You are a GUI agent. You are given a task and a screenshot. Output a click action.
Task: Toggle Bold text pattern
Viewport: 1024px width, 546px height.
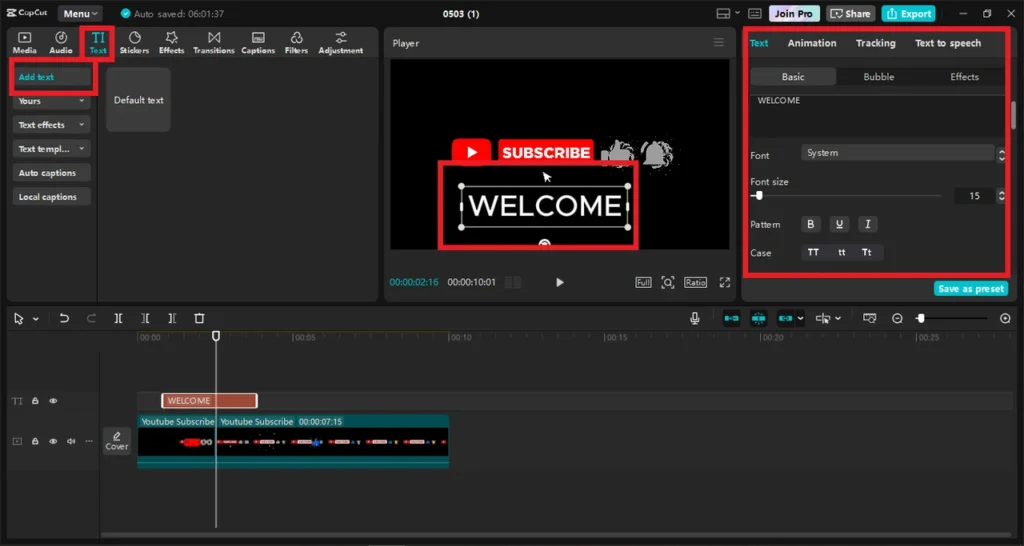click(x=810, y=224)
